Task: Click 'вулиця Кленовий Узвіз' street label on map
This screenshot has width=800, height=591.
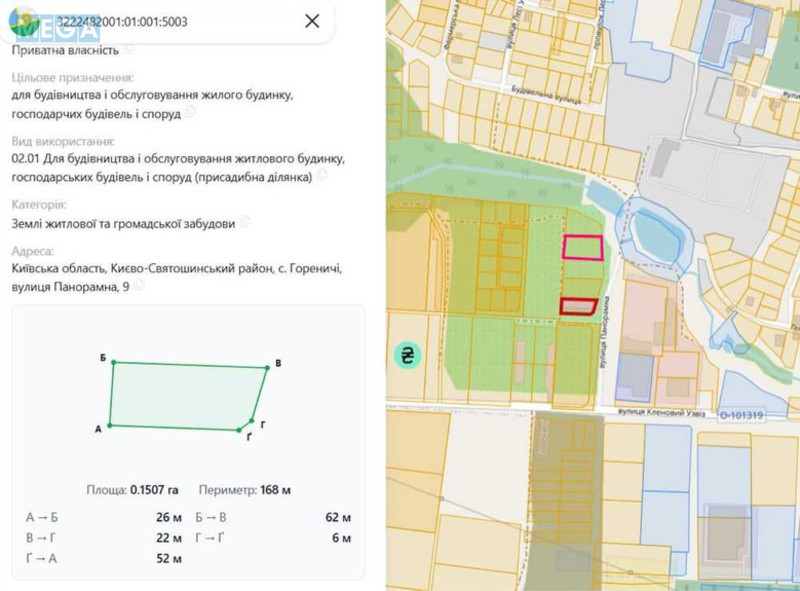Action: (661, 412)
